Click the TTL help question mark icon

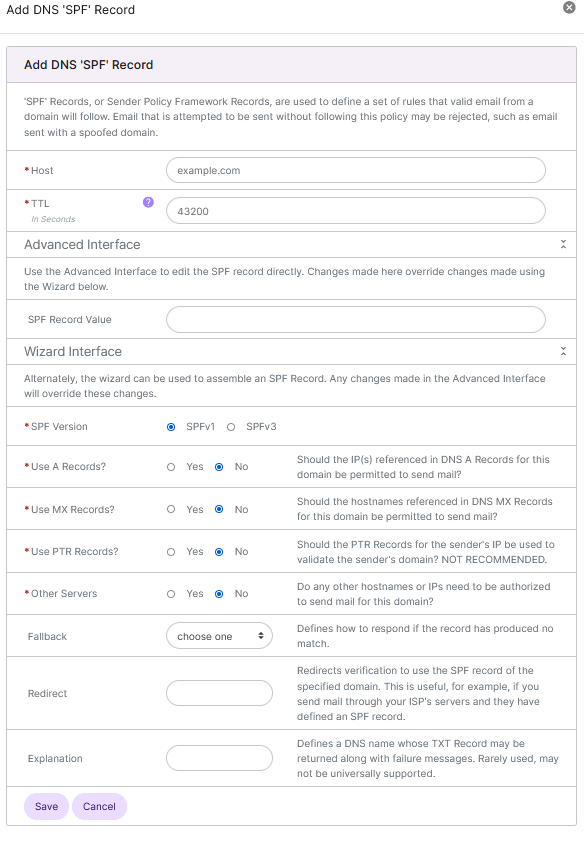tap(148, 203)
